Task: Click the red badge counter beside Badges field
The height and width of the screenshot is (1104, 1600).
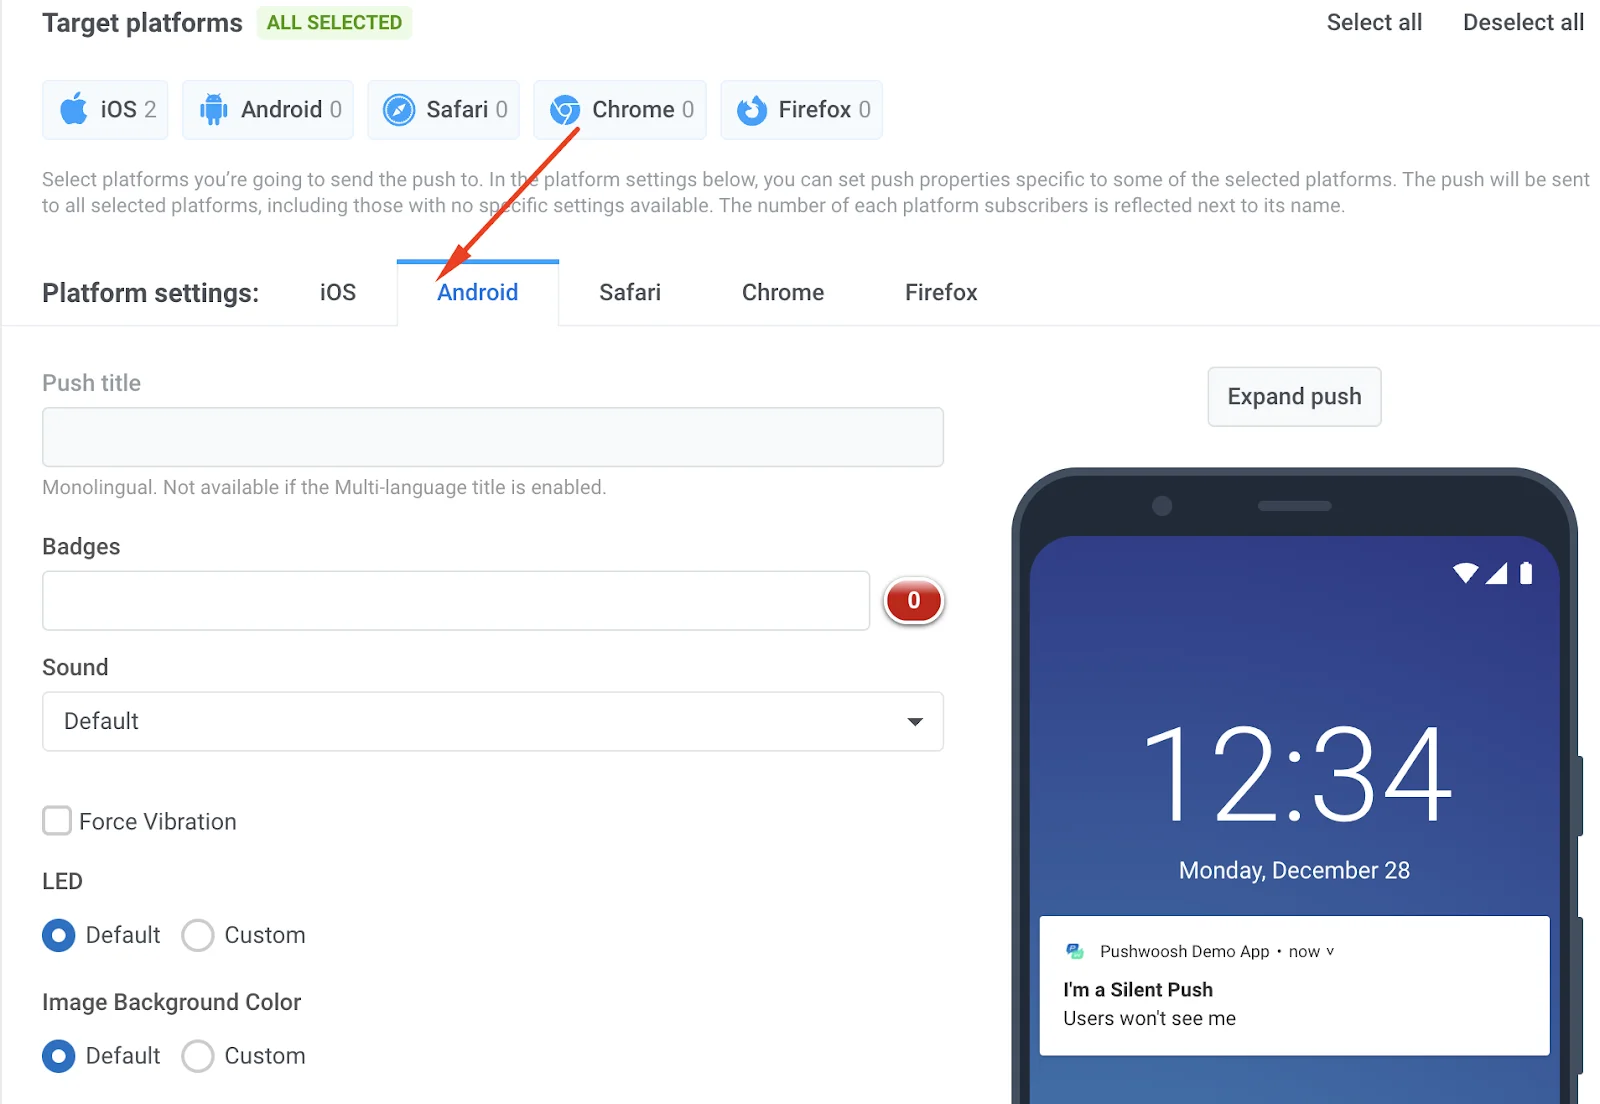Action: click(x=913, y=601)
